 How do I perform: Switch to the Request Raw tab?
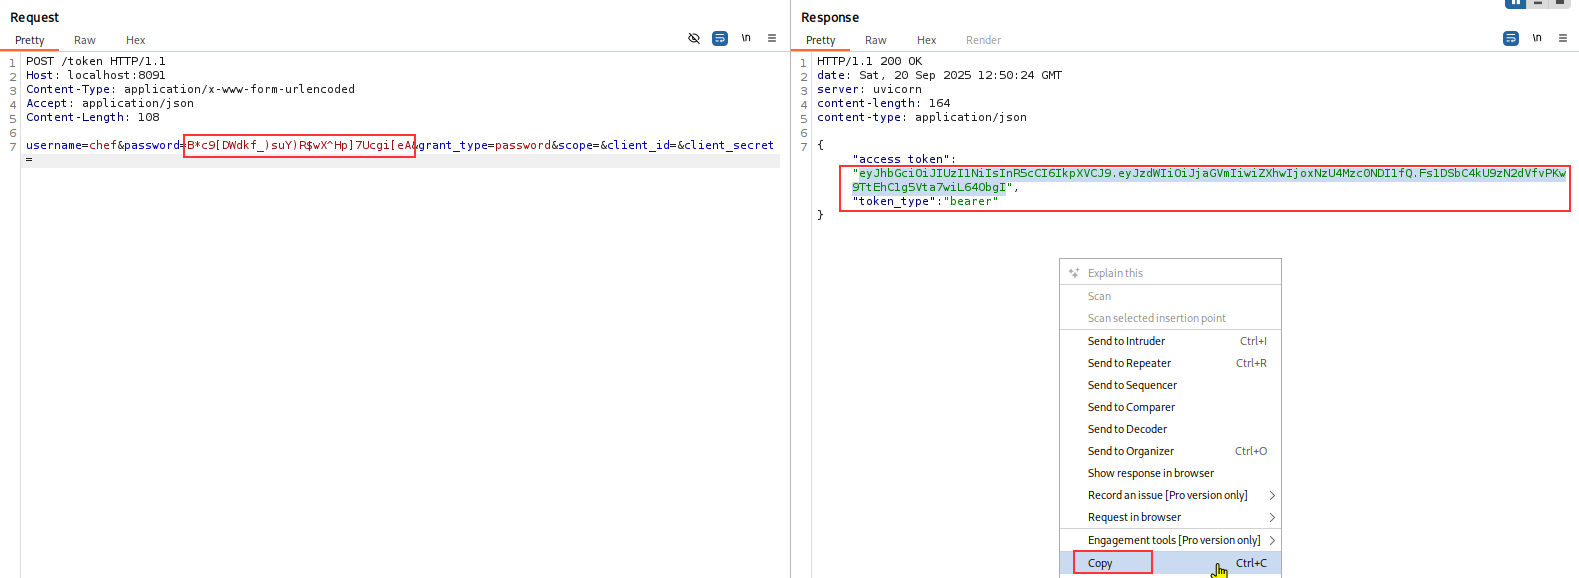point(85,40)
